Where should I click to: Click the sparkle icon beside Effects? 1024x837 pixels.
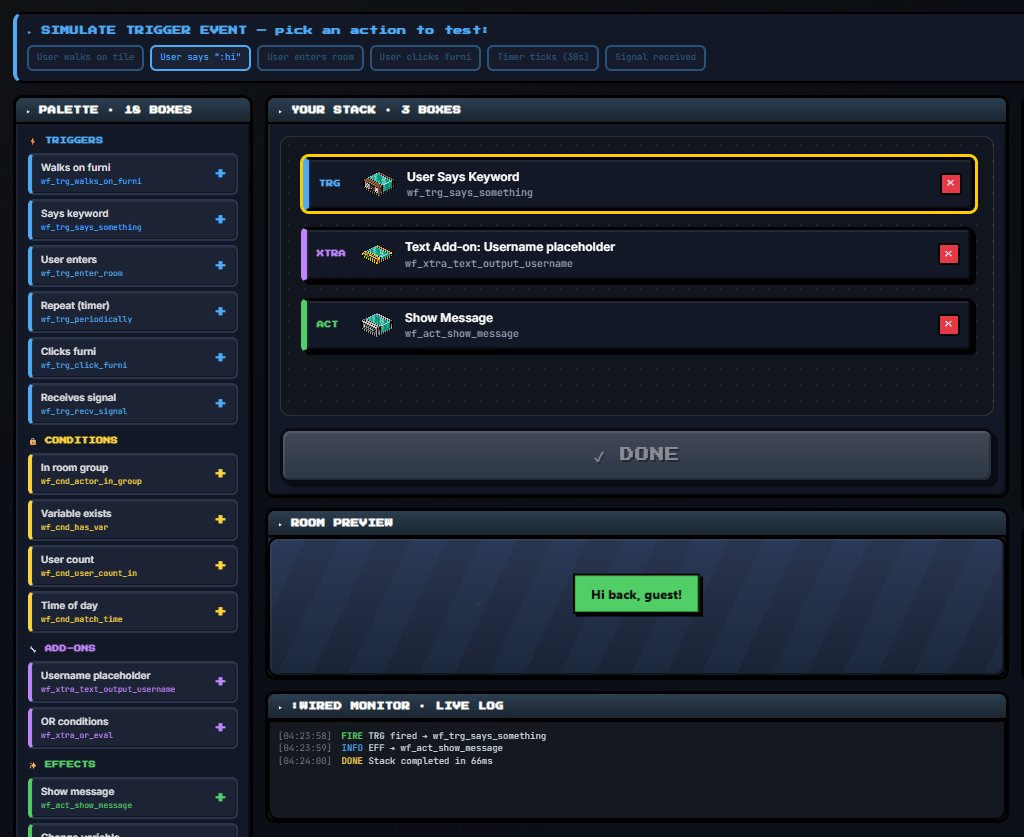[33, 765]
